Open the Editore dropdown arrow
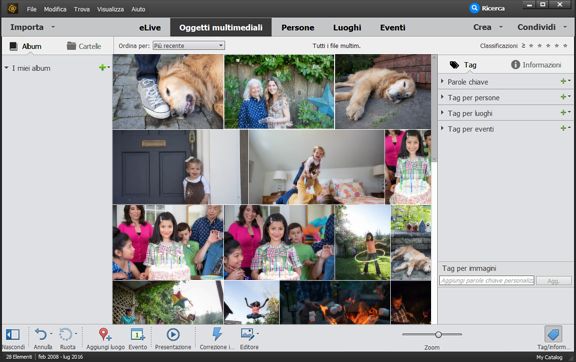576x362 pixels. pyautogui.click(x=258, y=334)
